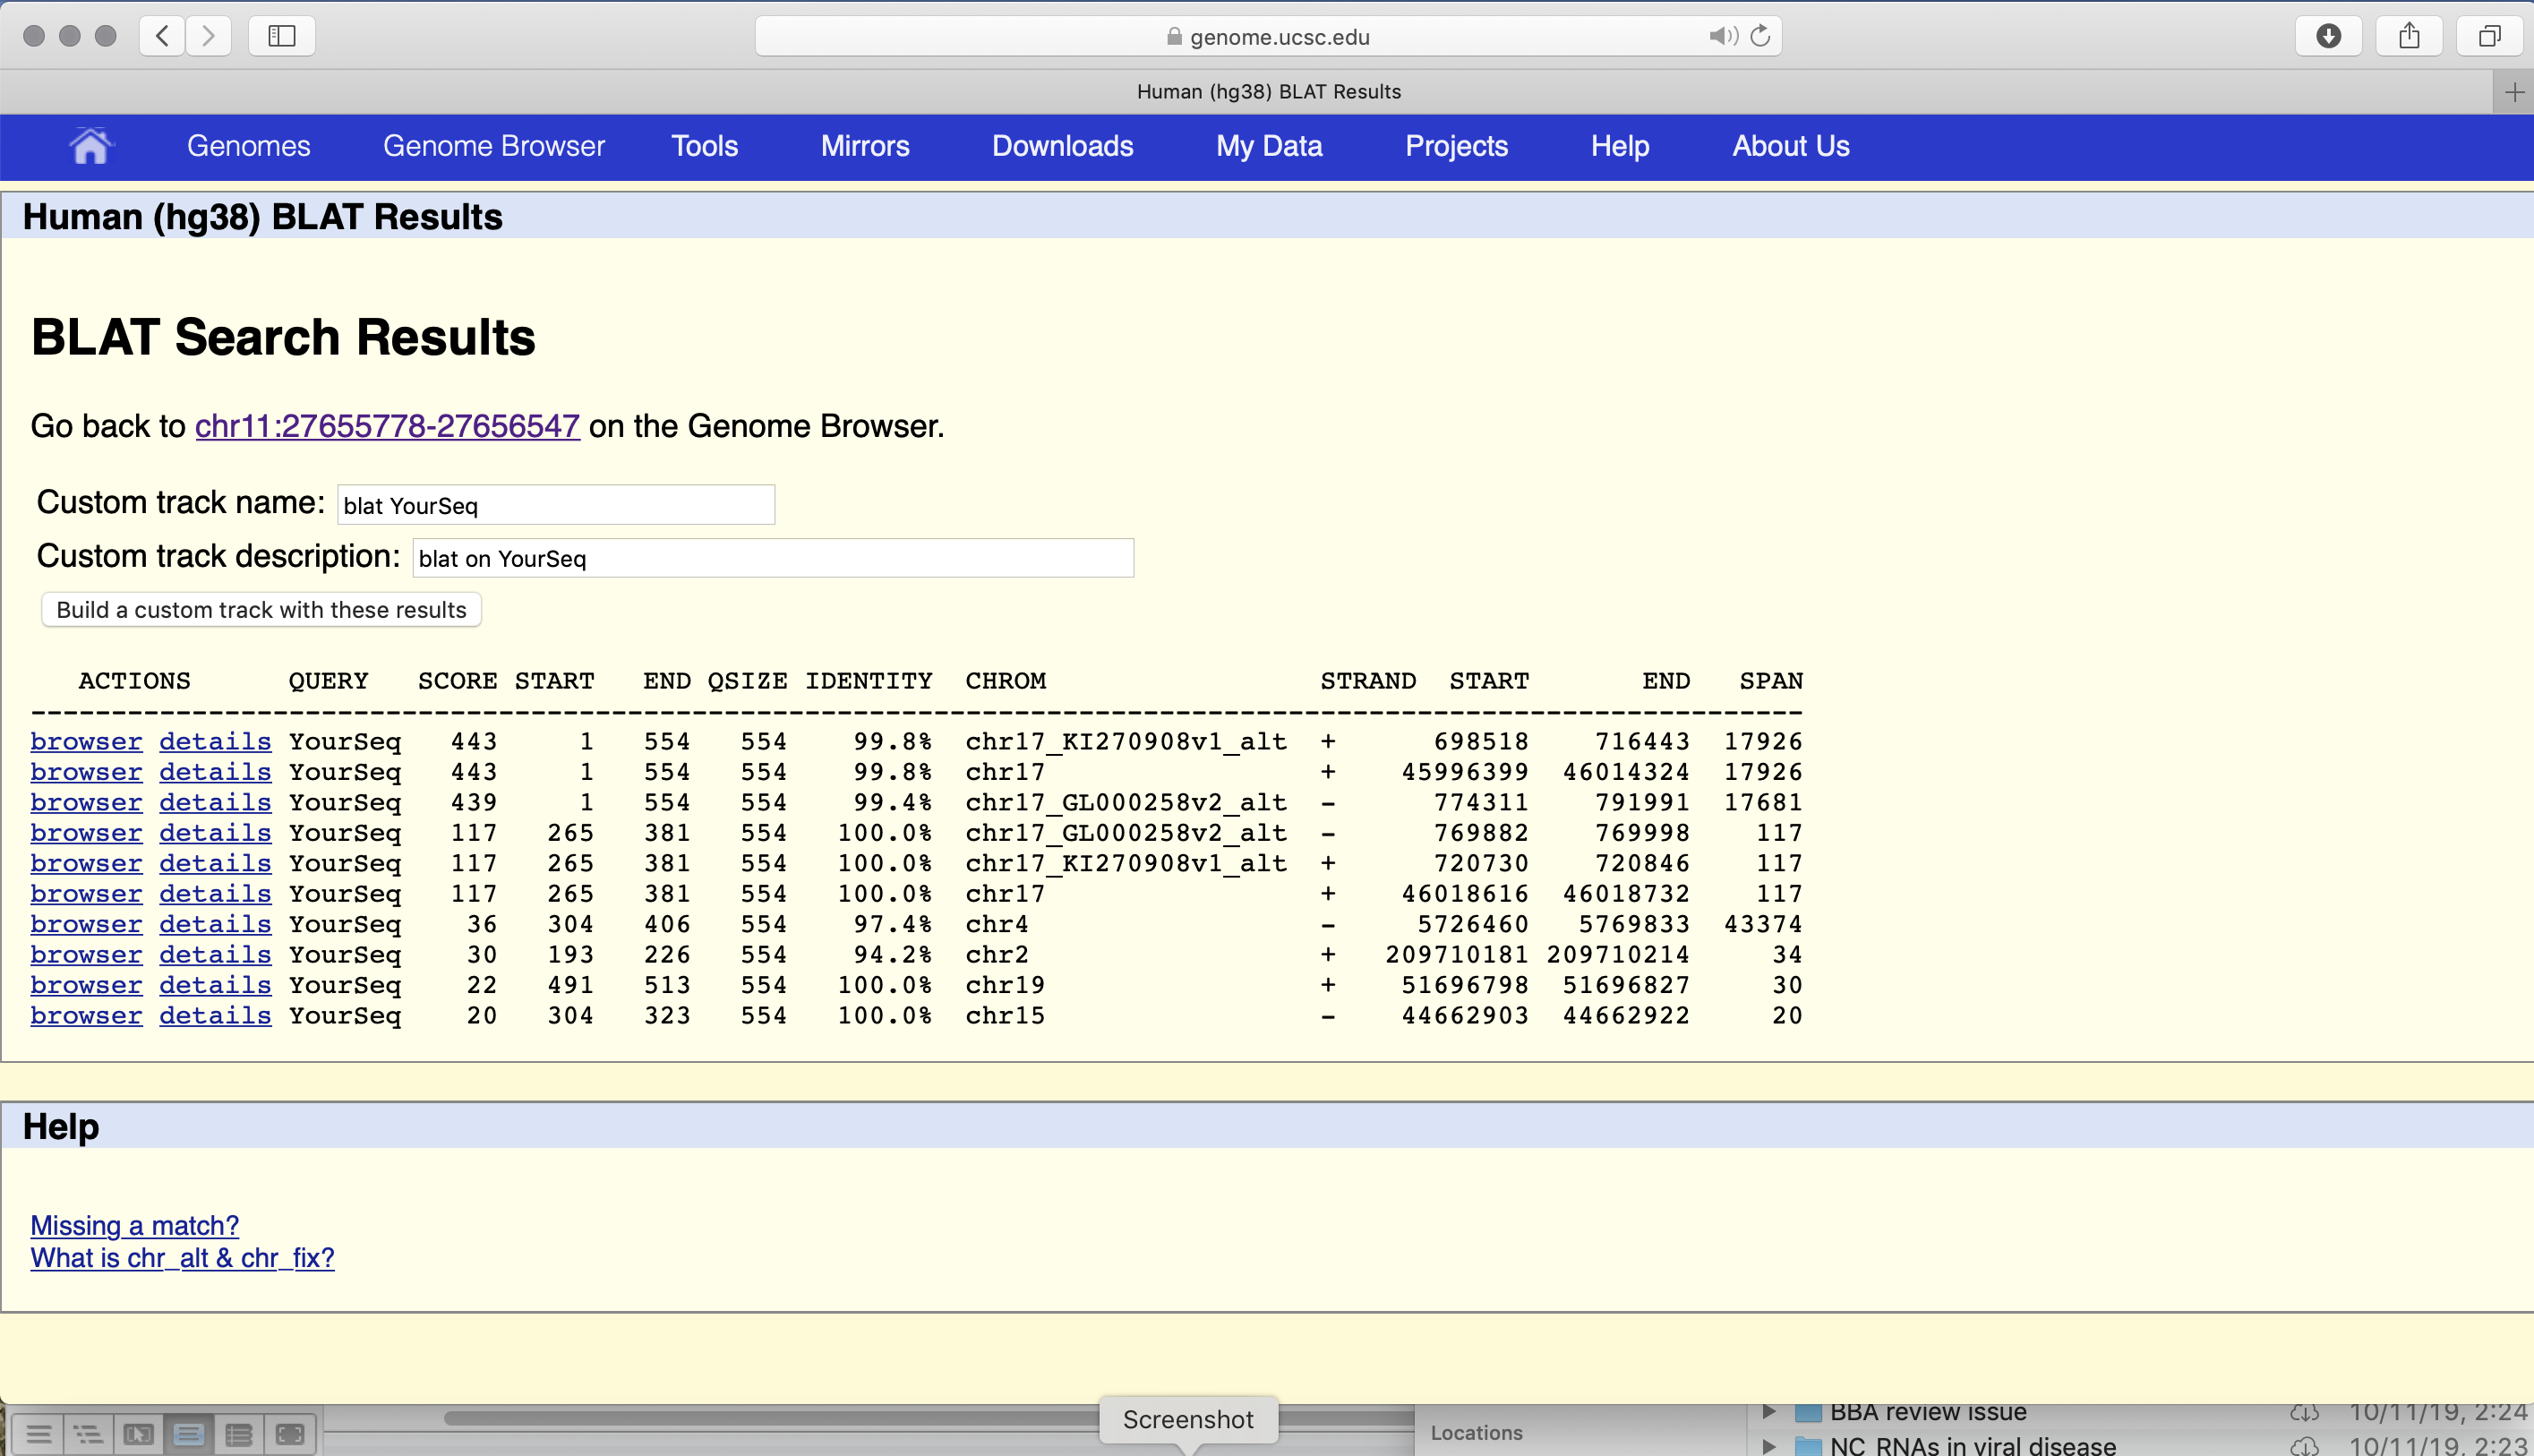Add a new tab with the plus button
This screenshot has height=1456, width=2534.
(x=2514, y=93)
